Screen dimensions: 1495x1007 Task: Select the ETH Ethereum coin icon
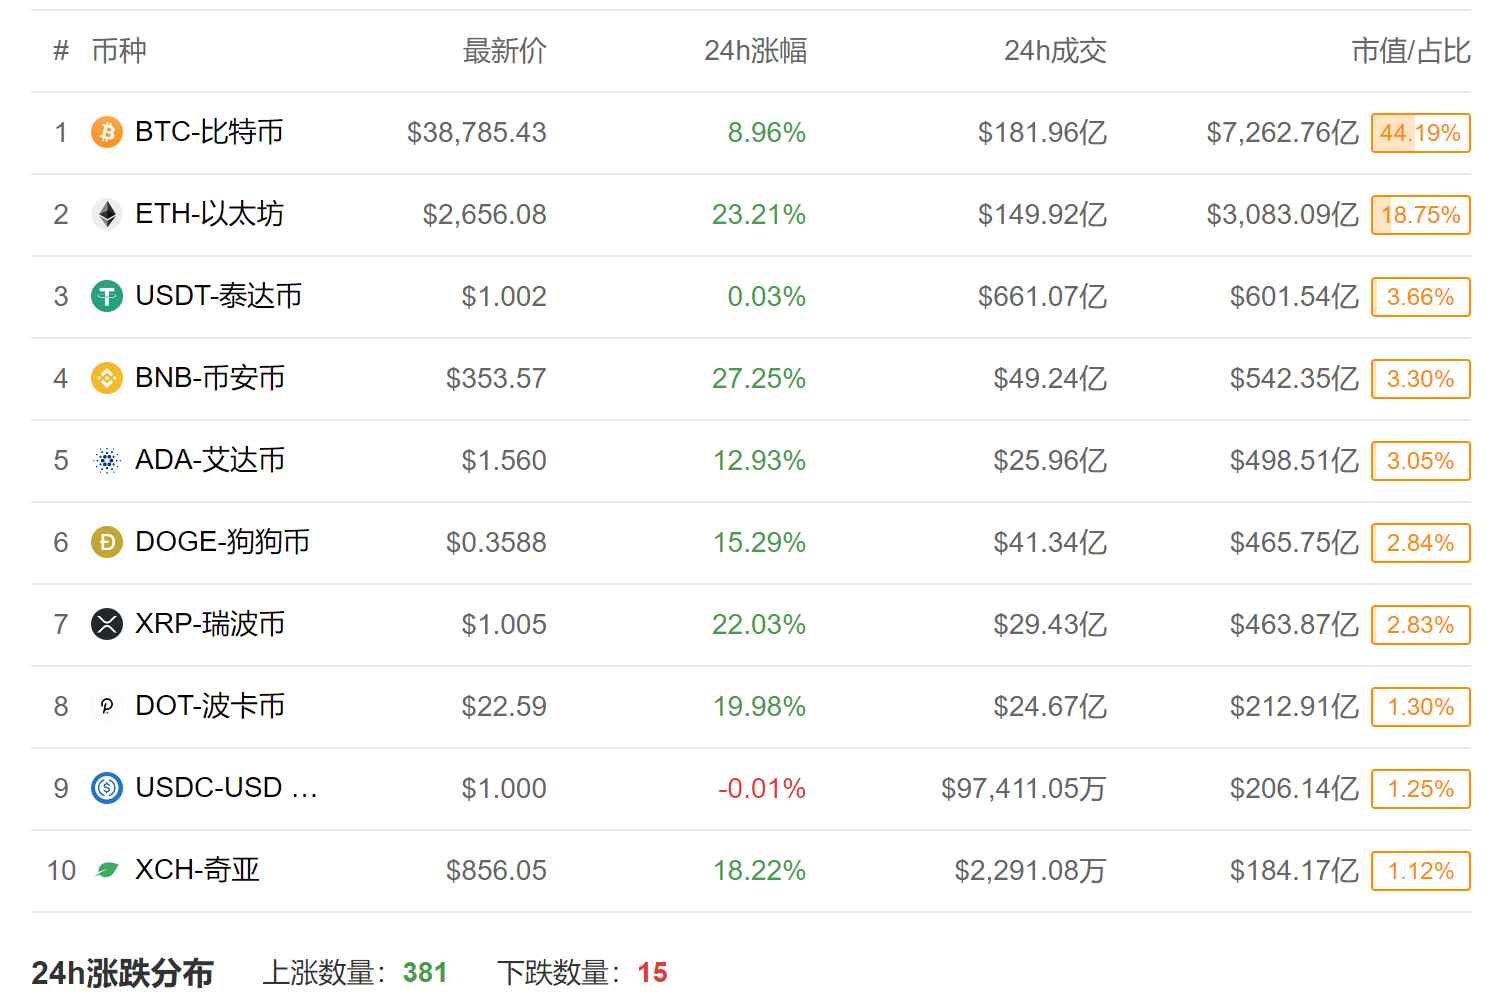(105, 214)
